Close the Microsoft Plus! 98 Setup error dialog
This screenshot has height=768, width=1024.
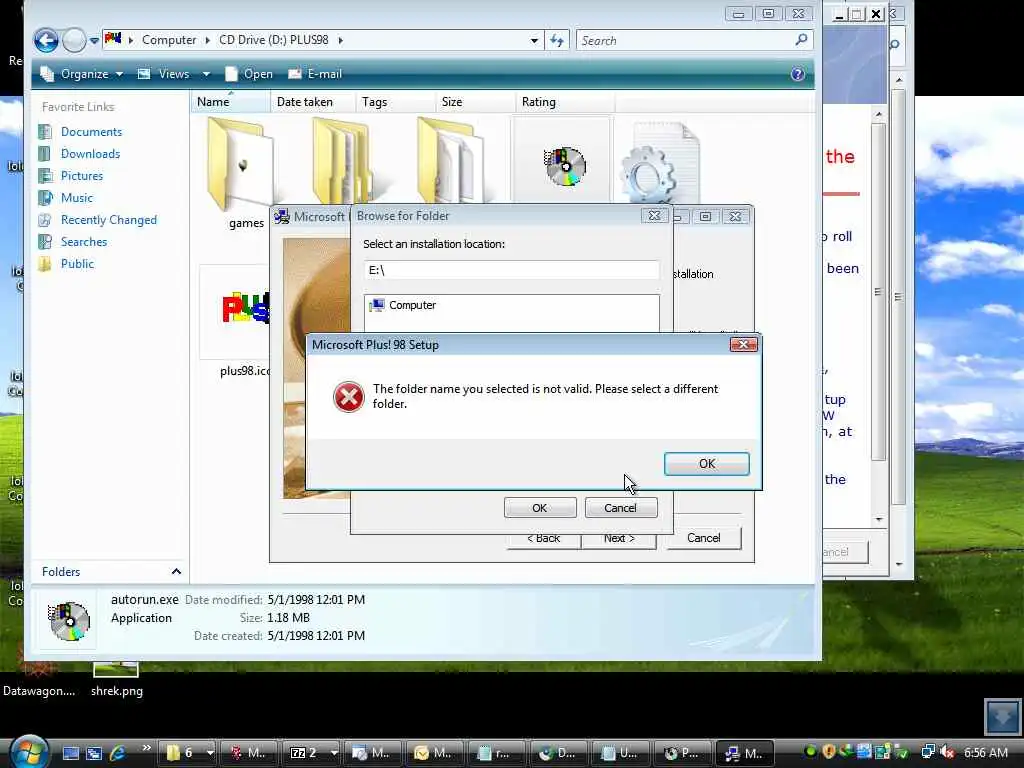point(743,344)
